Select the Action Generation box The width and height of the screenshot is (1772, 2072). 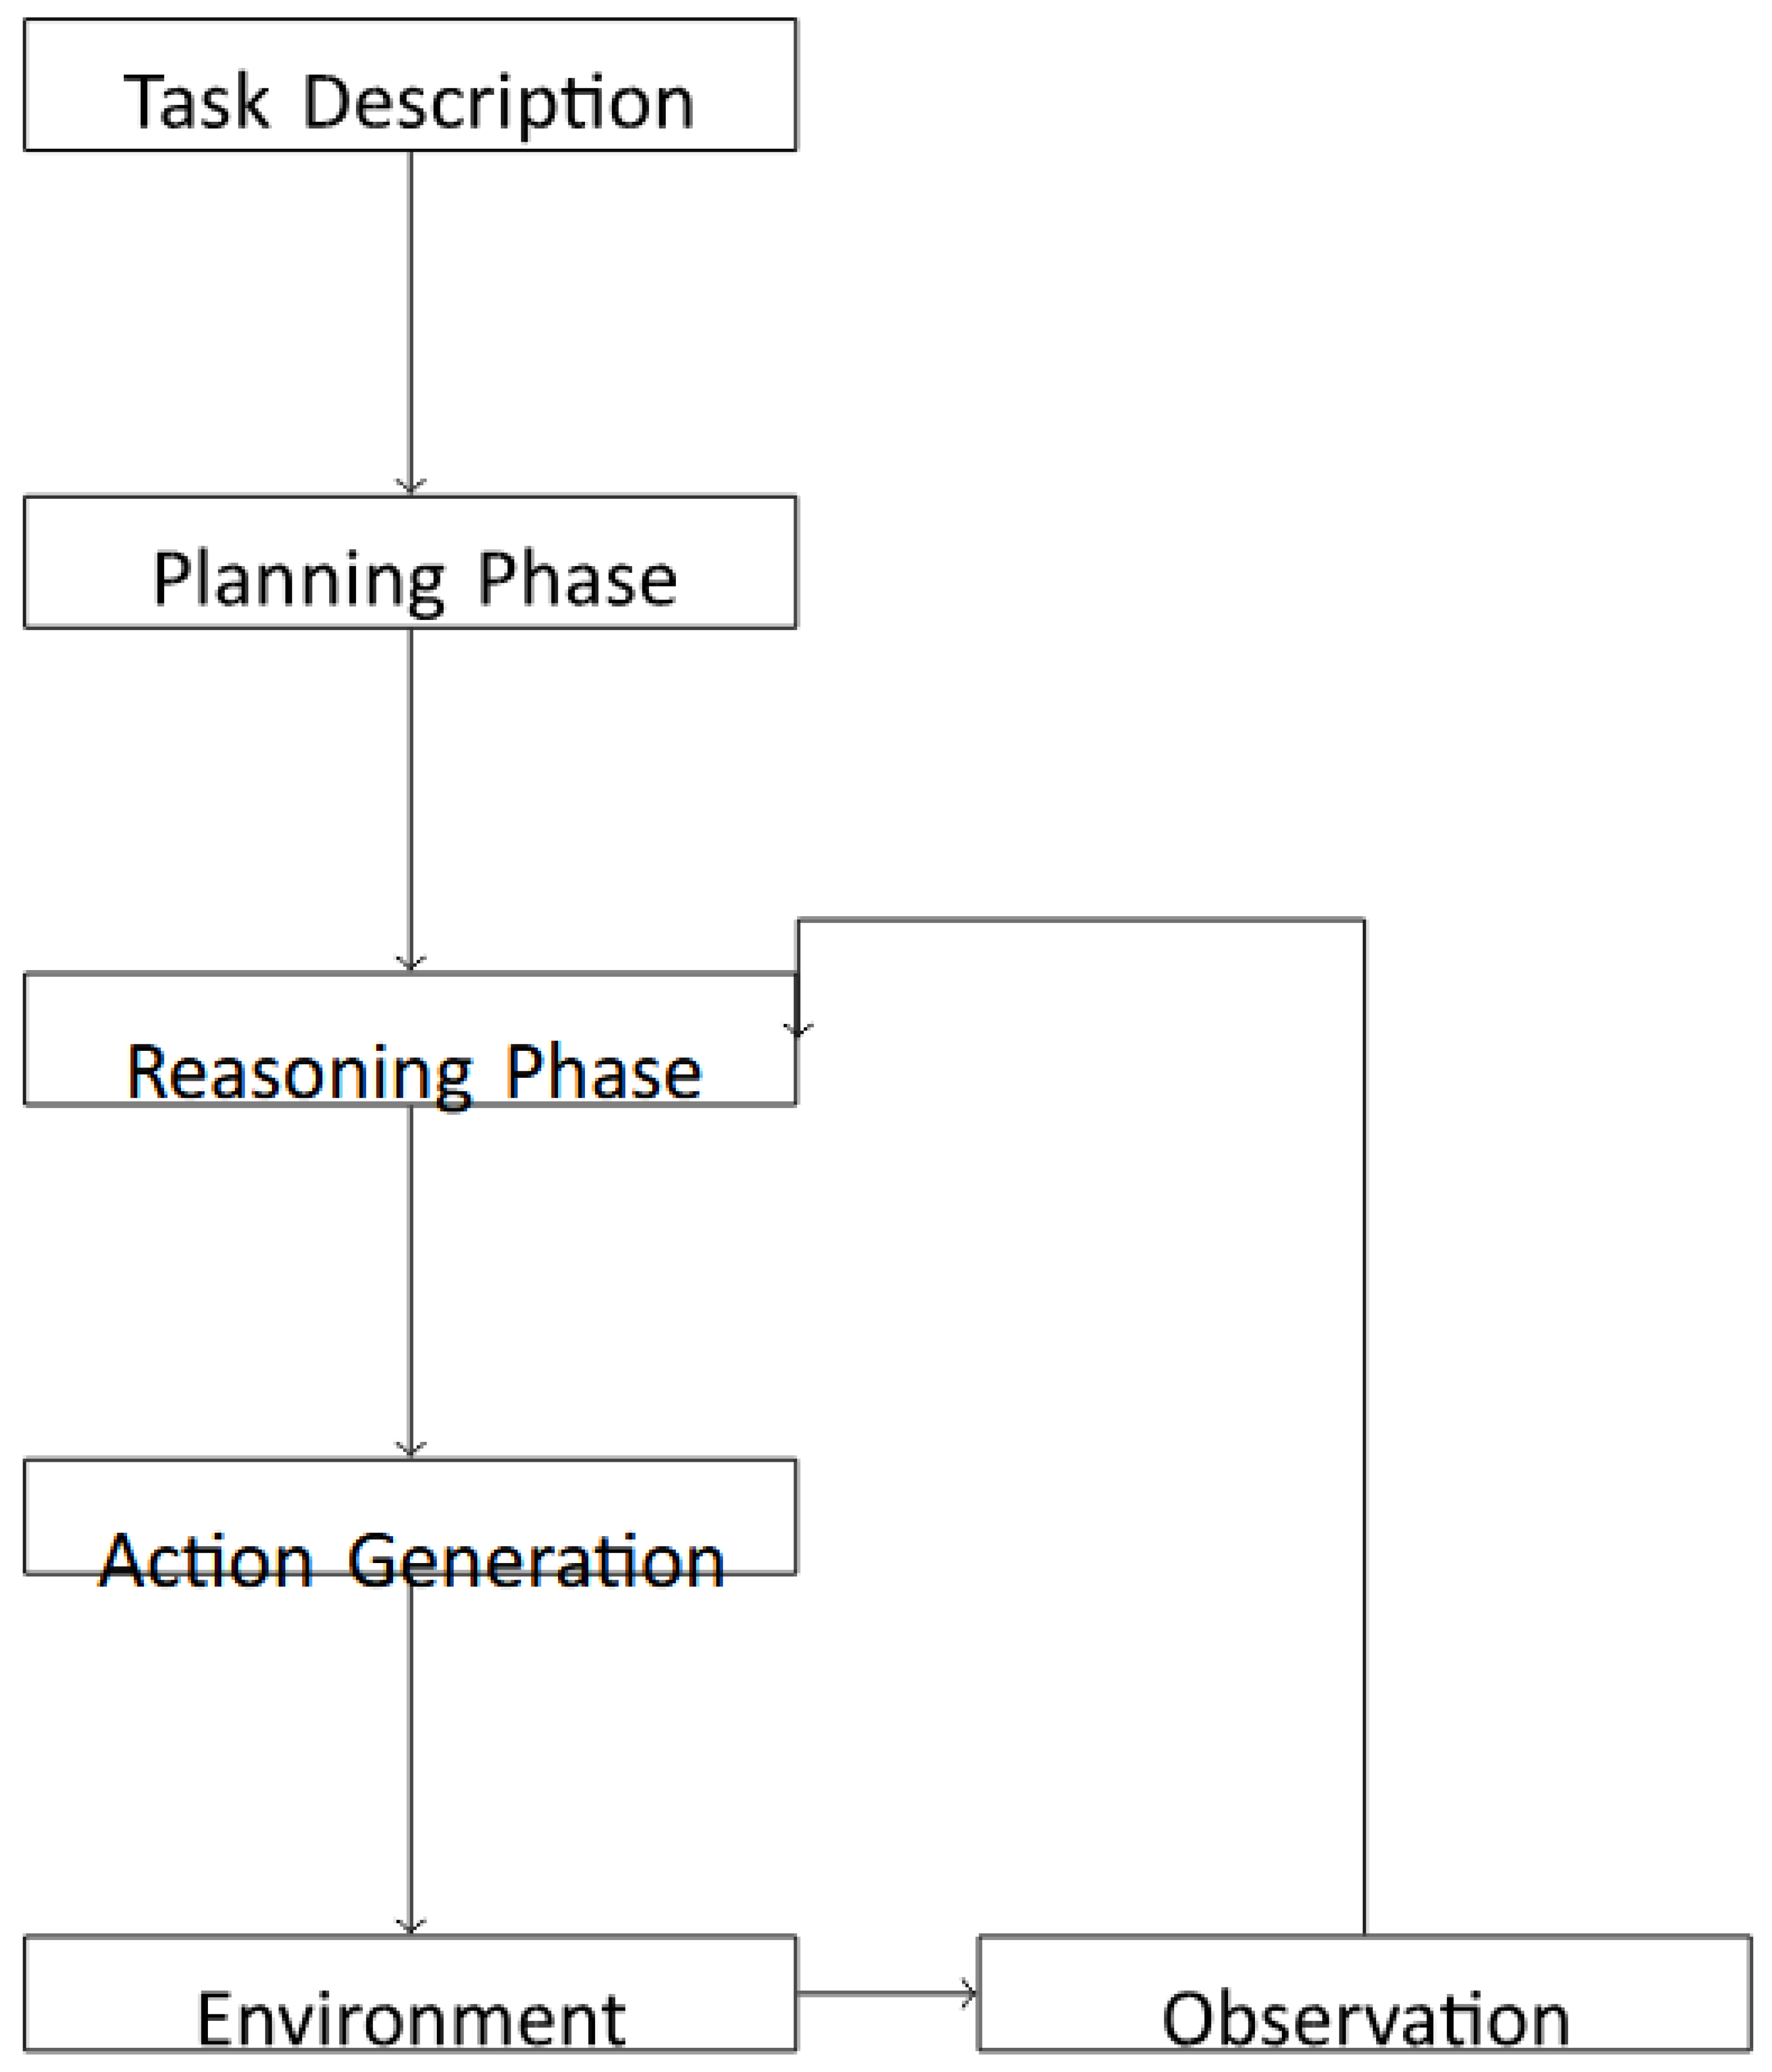click(410, 1516)
